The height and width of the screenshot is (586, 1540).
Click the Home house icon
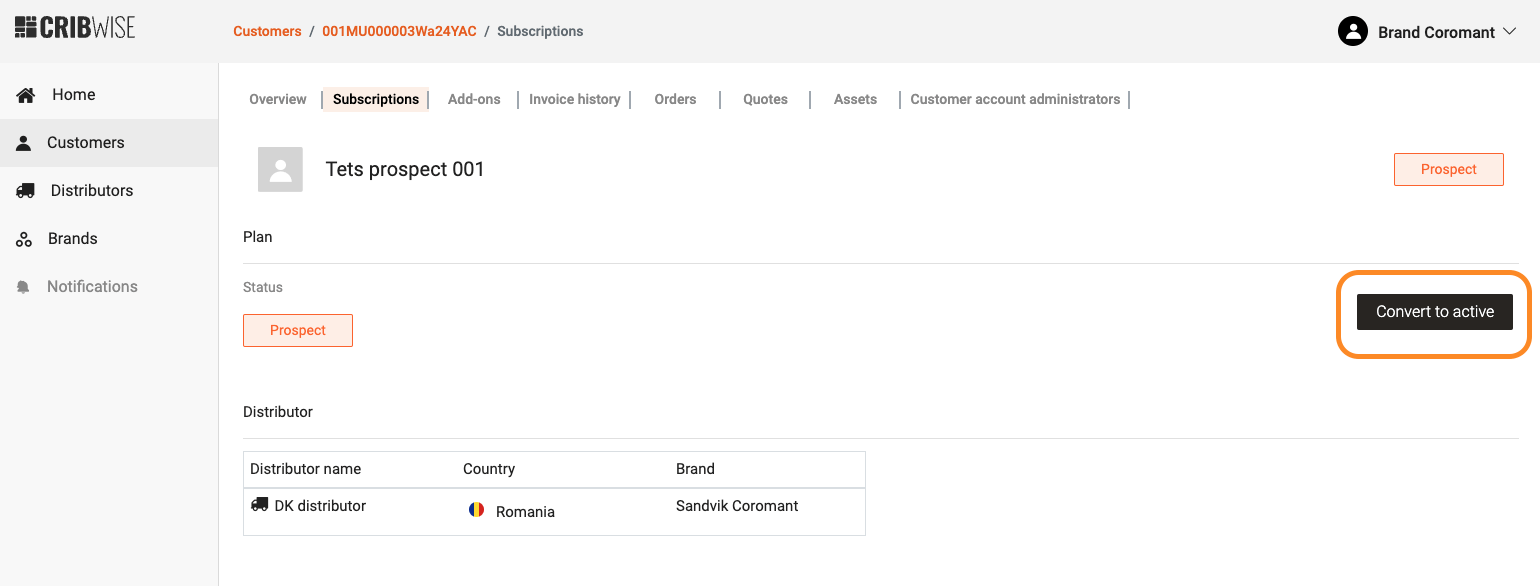click(x=26, y=95)
